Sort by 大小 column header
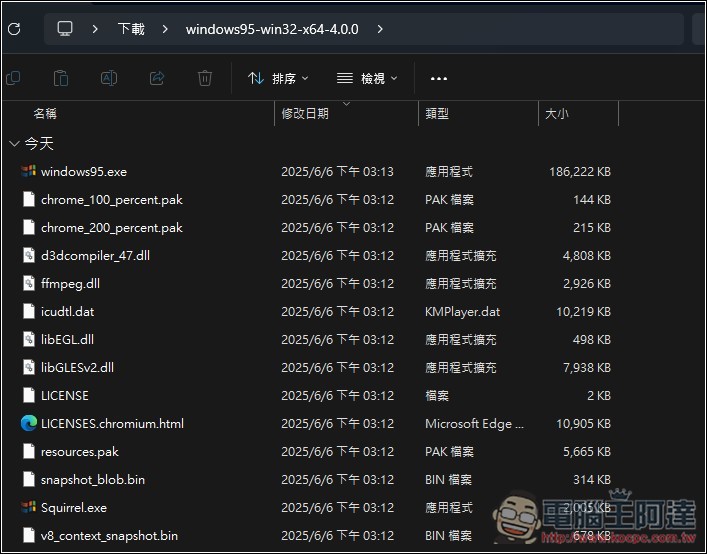The height and width of the screenshot is (554, 707). click(557, 114)
